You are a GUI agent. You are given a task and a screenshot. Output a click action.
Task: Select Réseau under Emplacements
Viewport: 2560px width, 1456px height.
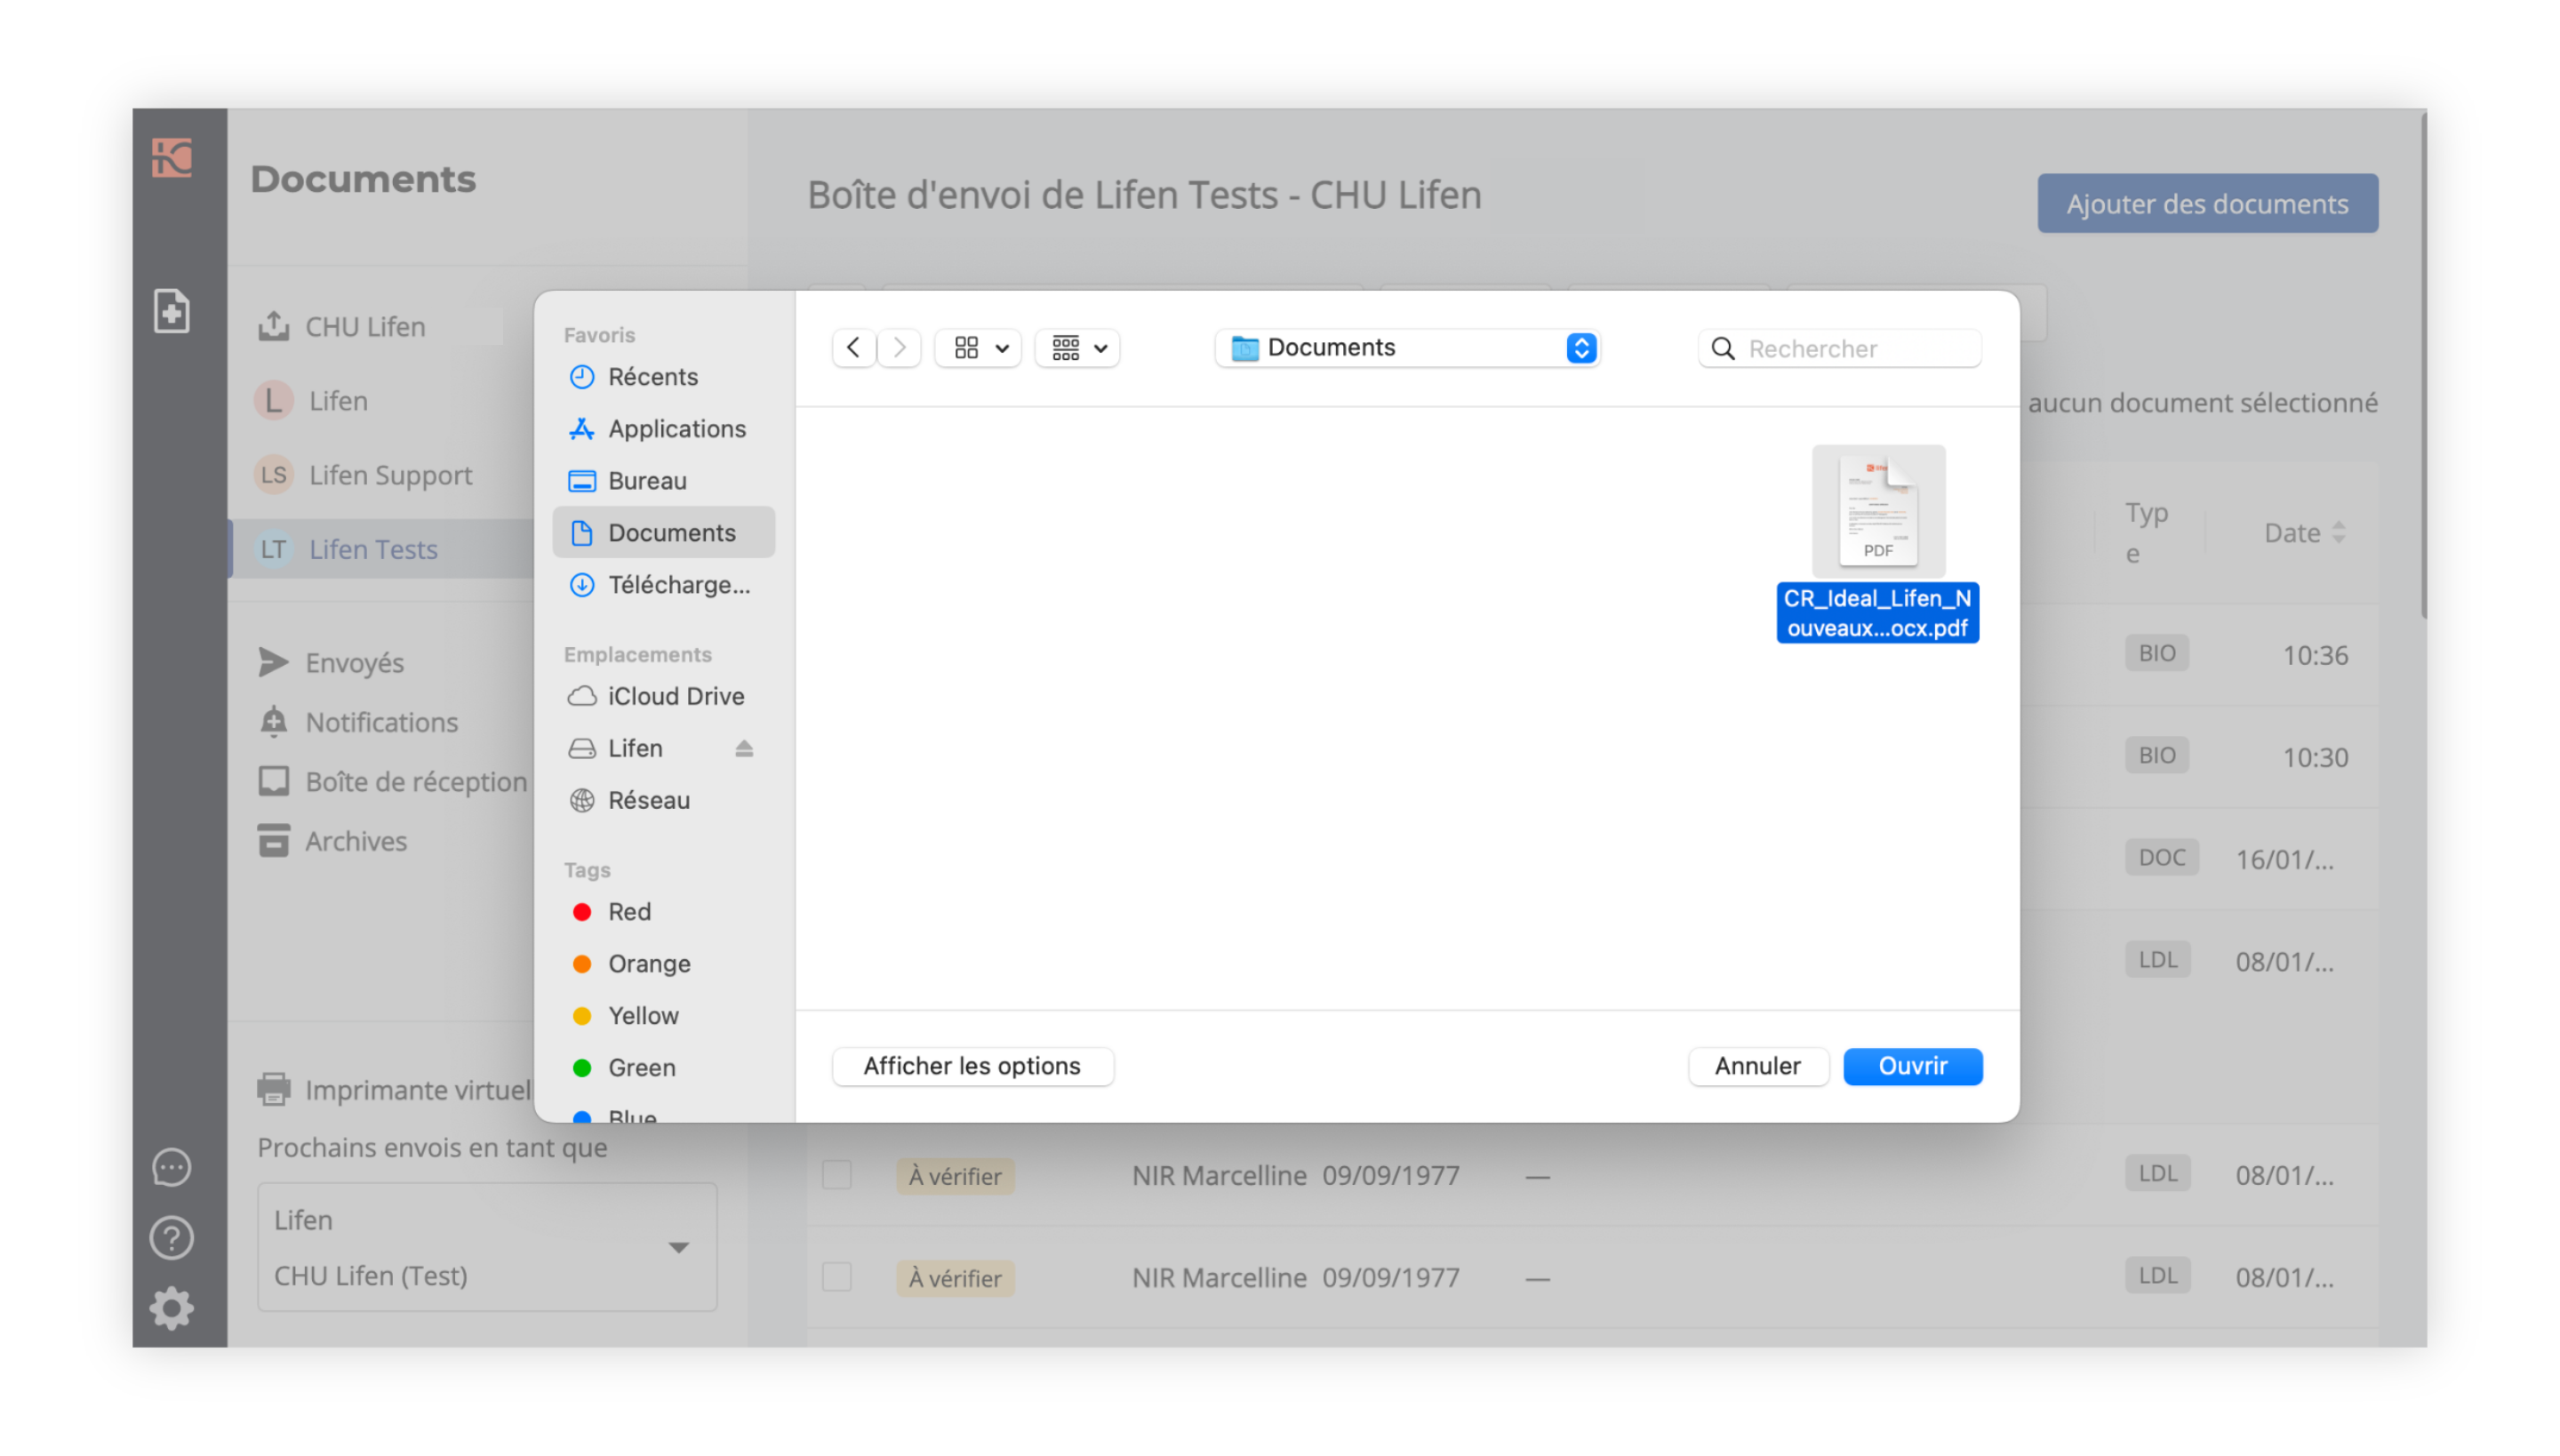(664, 800)
